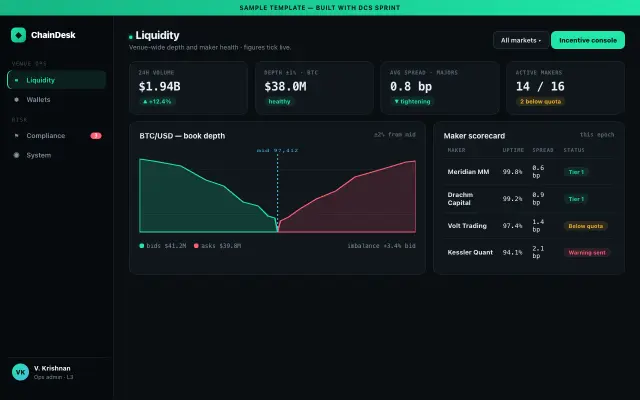Open the System section
Screen dimensions: 640x400
pos(57,155)
